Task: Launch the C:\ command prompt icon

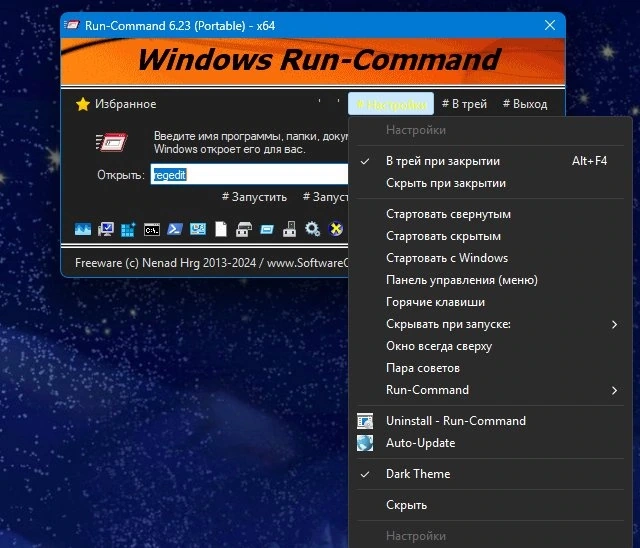Action: [152, 230]
